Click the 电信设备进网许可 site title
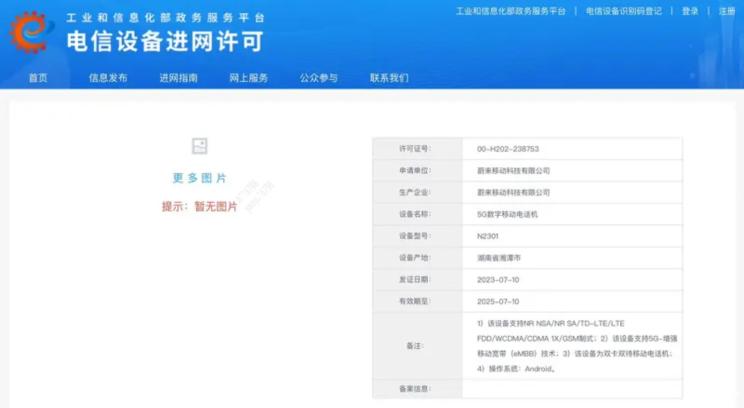The image size is (744, 408). [165, 41]
